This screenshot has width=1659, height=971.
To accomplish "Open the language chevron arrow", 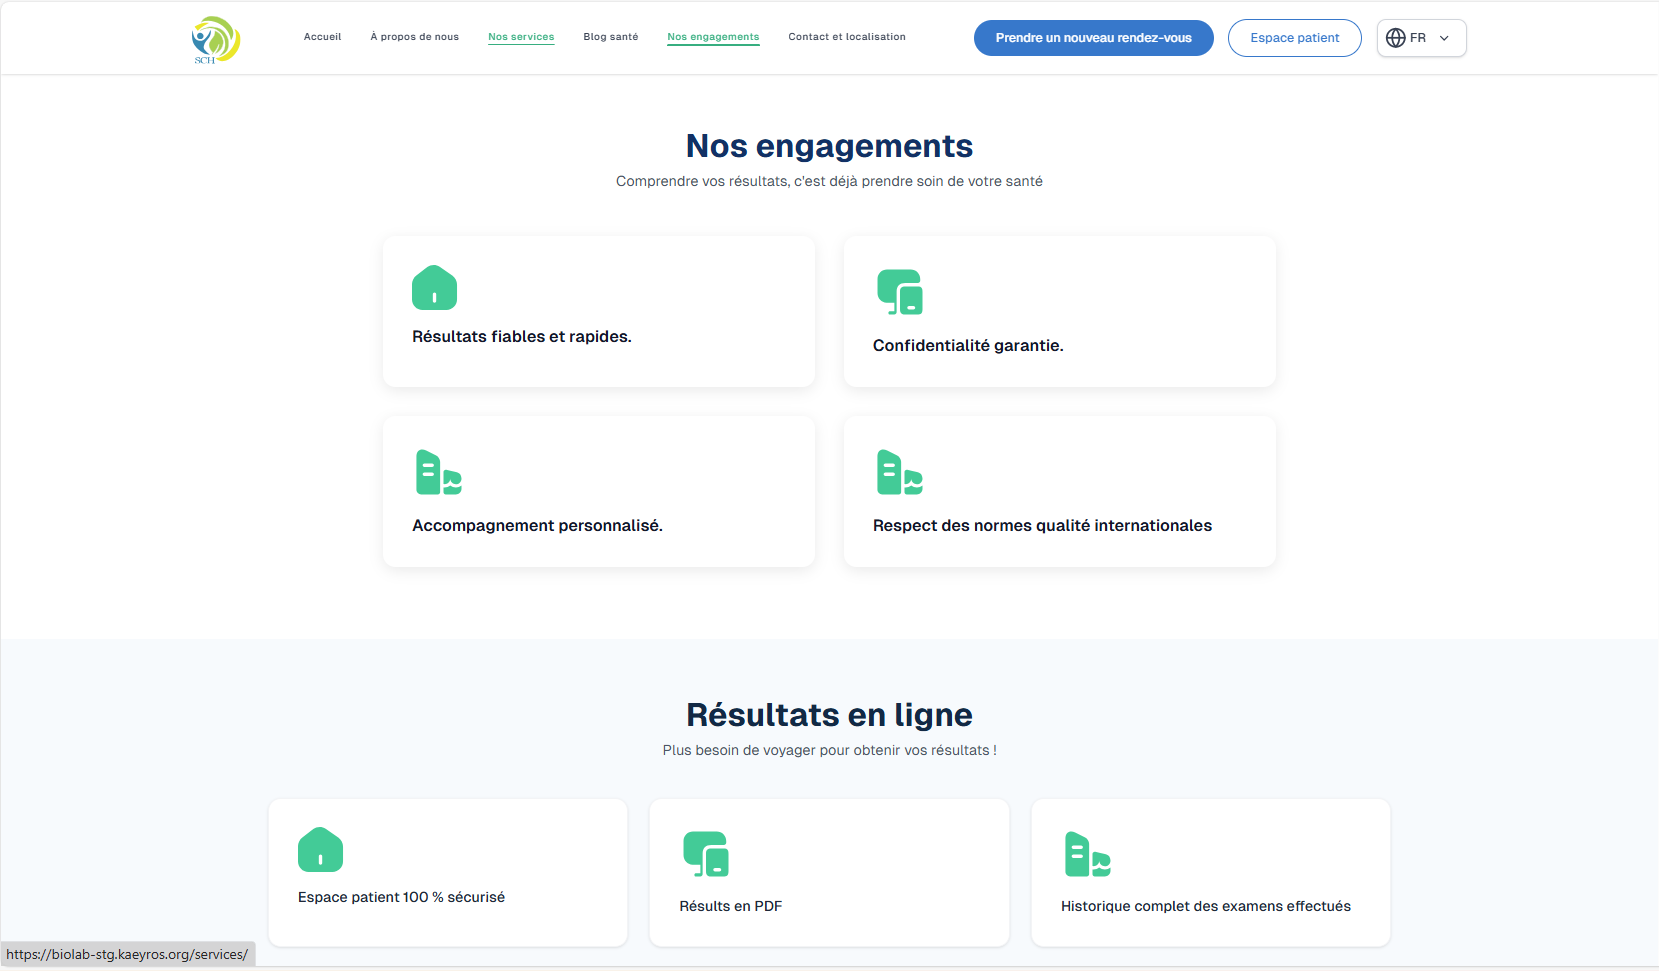I will [1444, 37].
